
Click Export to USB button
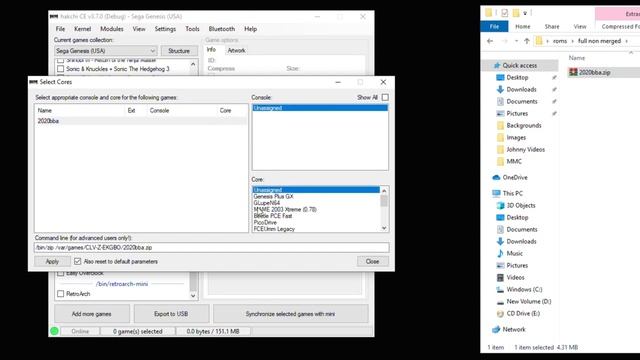tap(171, 314)
